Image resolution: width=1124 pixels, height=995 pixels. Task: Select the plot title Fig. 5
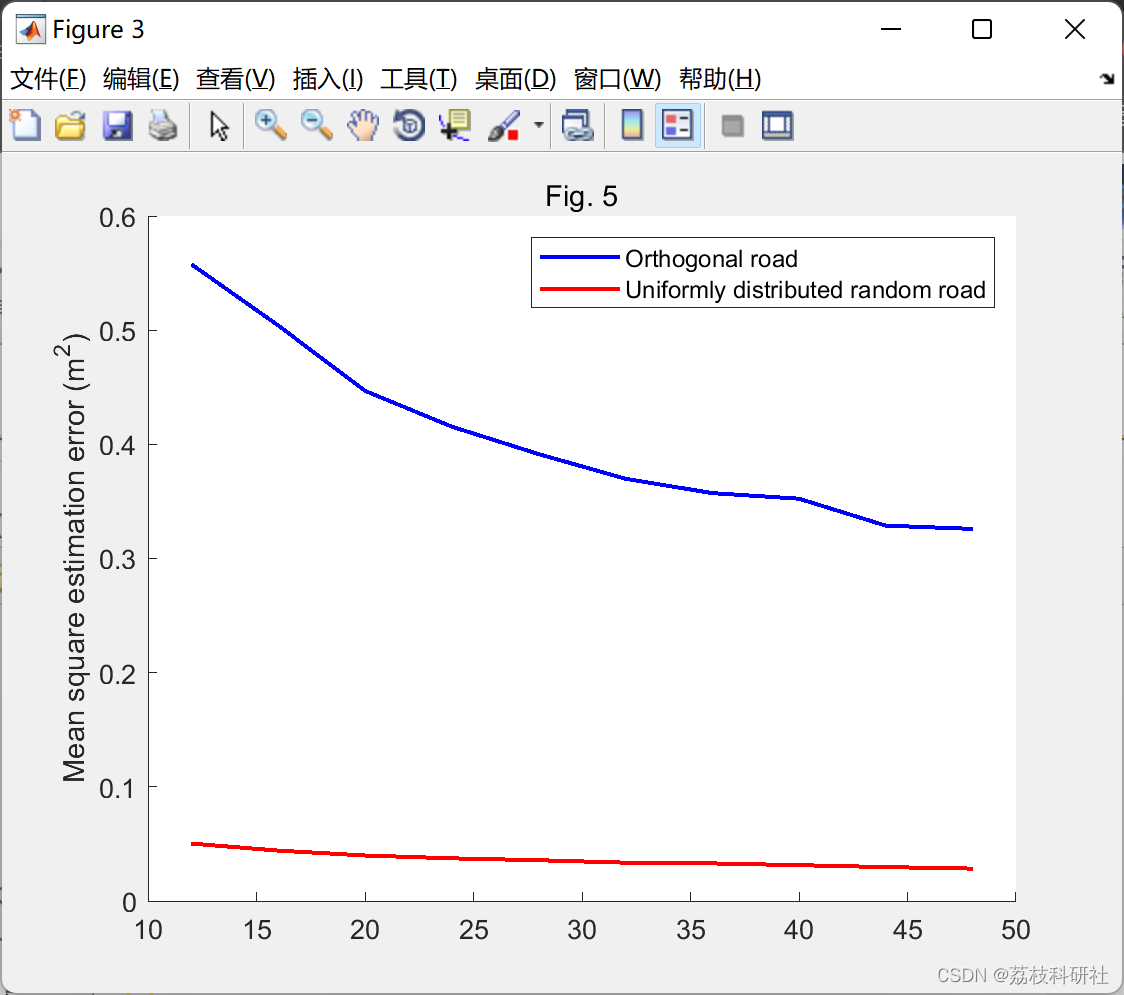pos(581,196)
